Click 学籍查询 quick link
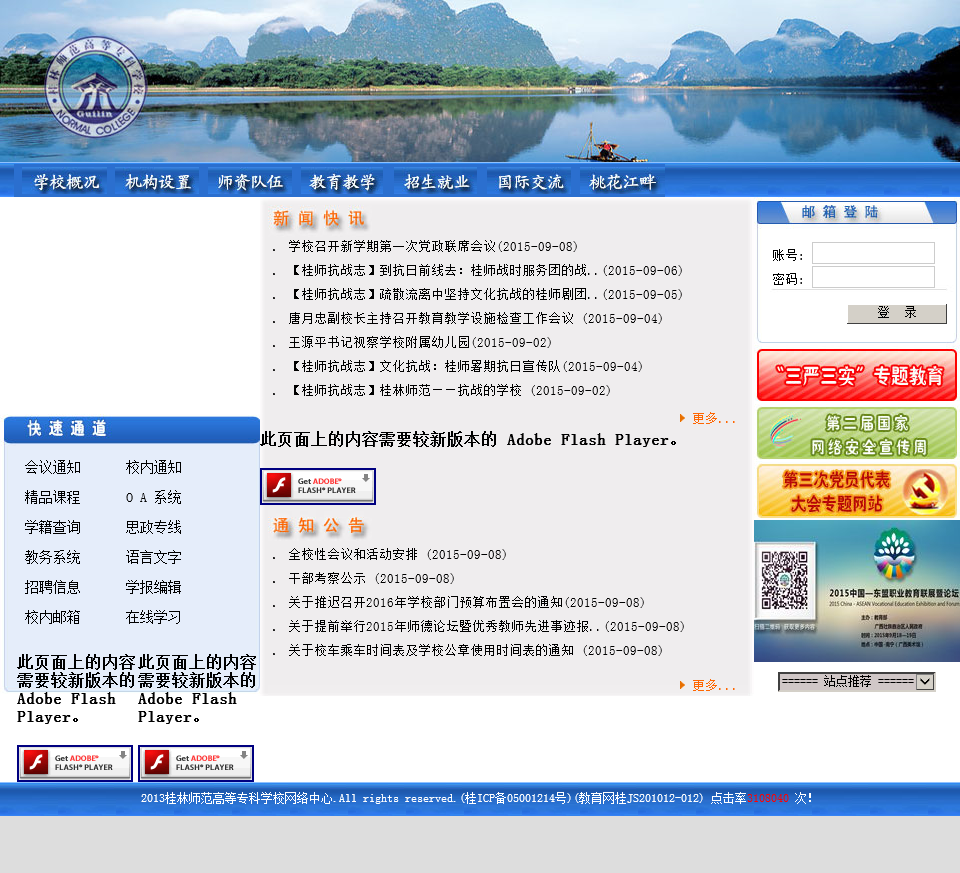 53,528
